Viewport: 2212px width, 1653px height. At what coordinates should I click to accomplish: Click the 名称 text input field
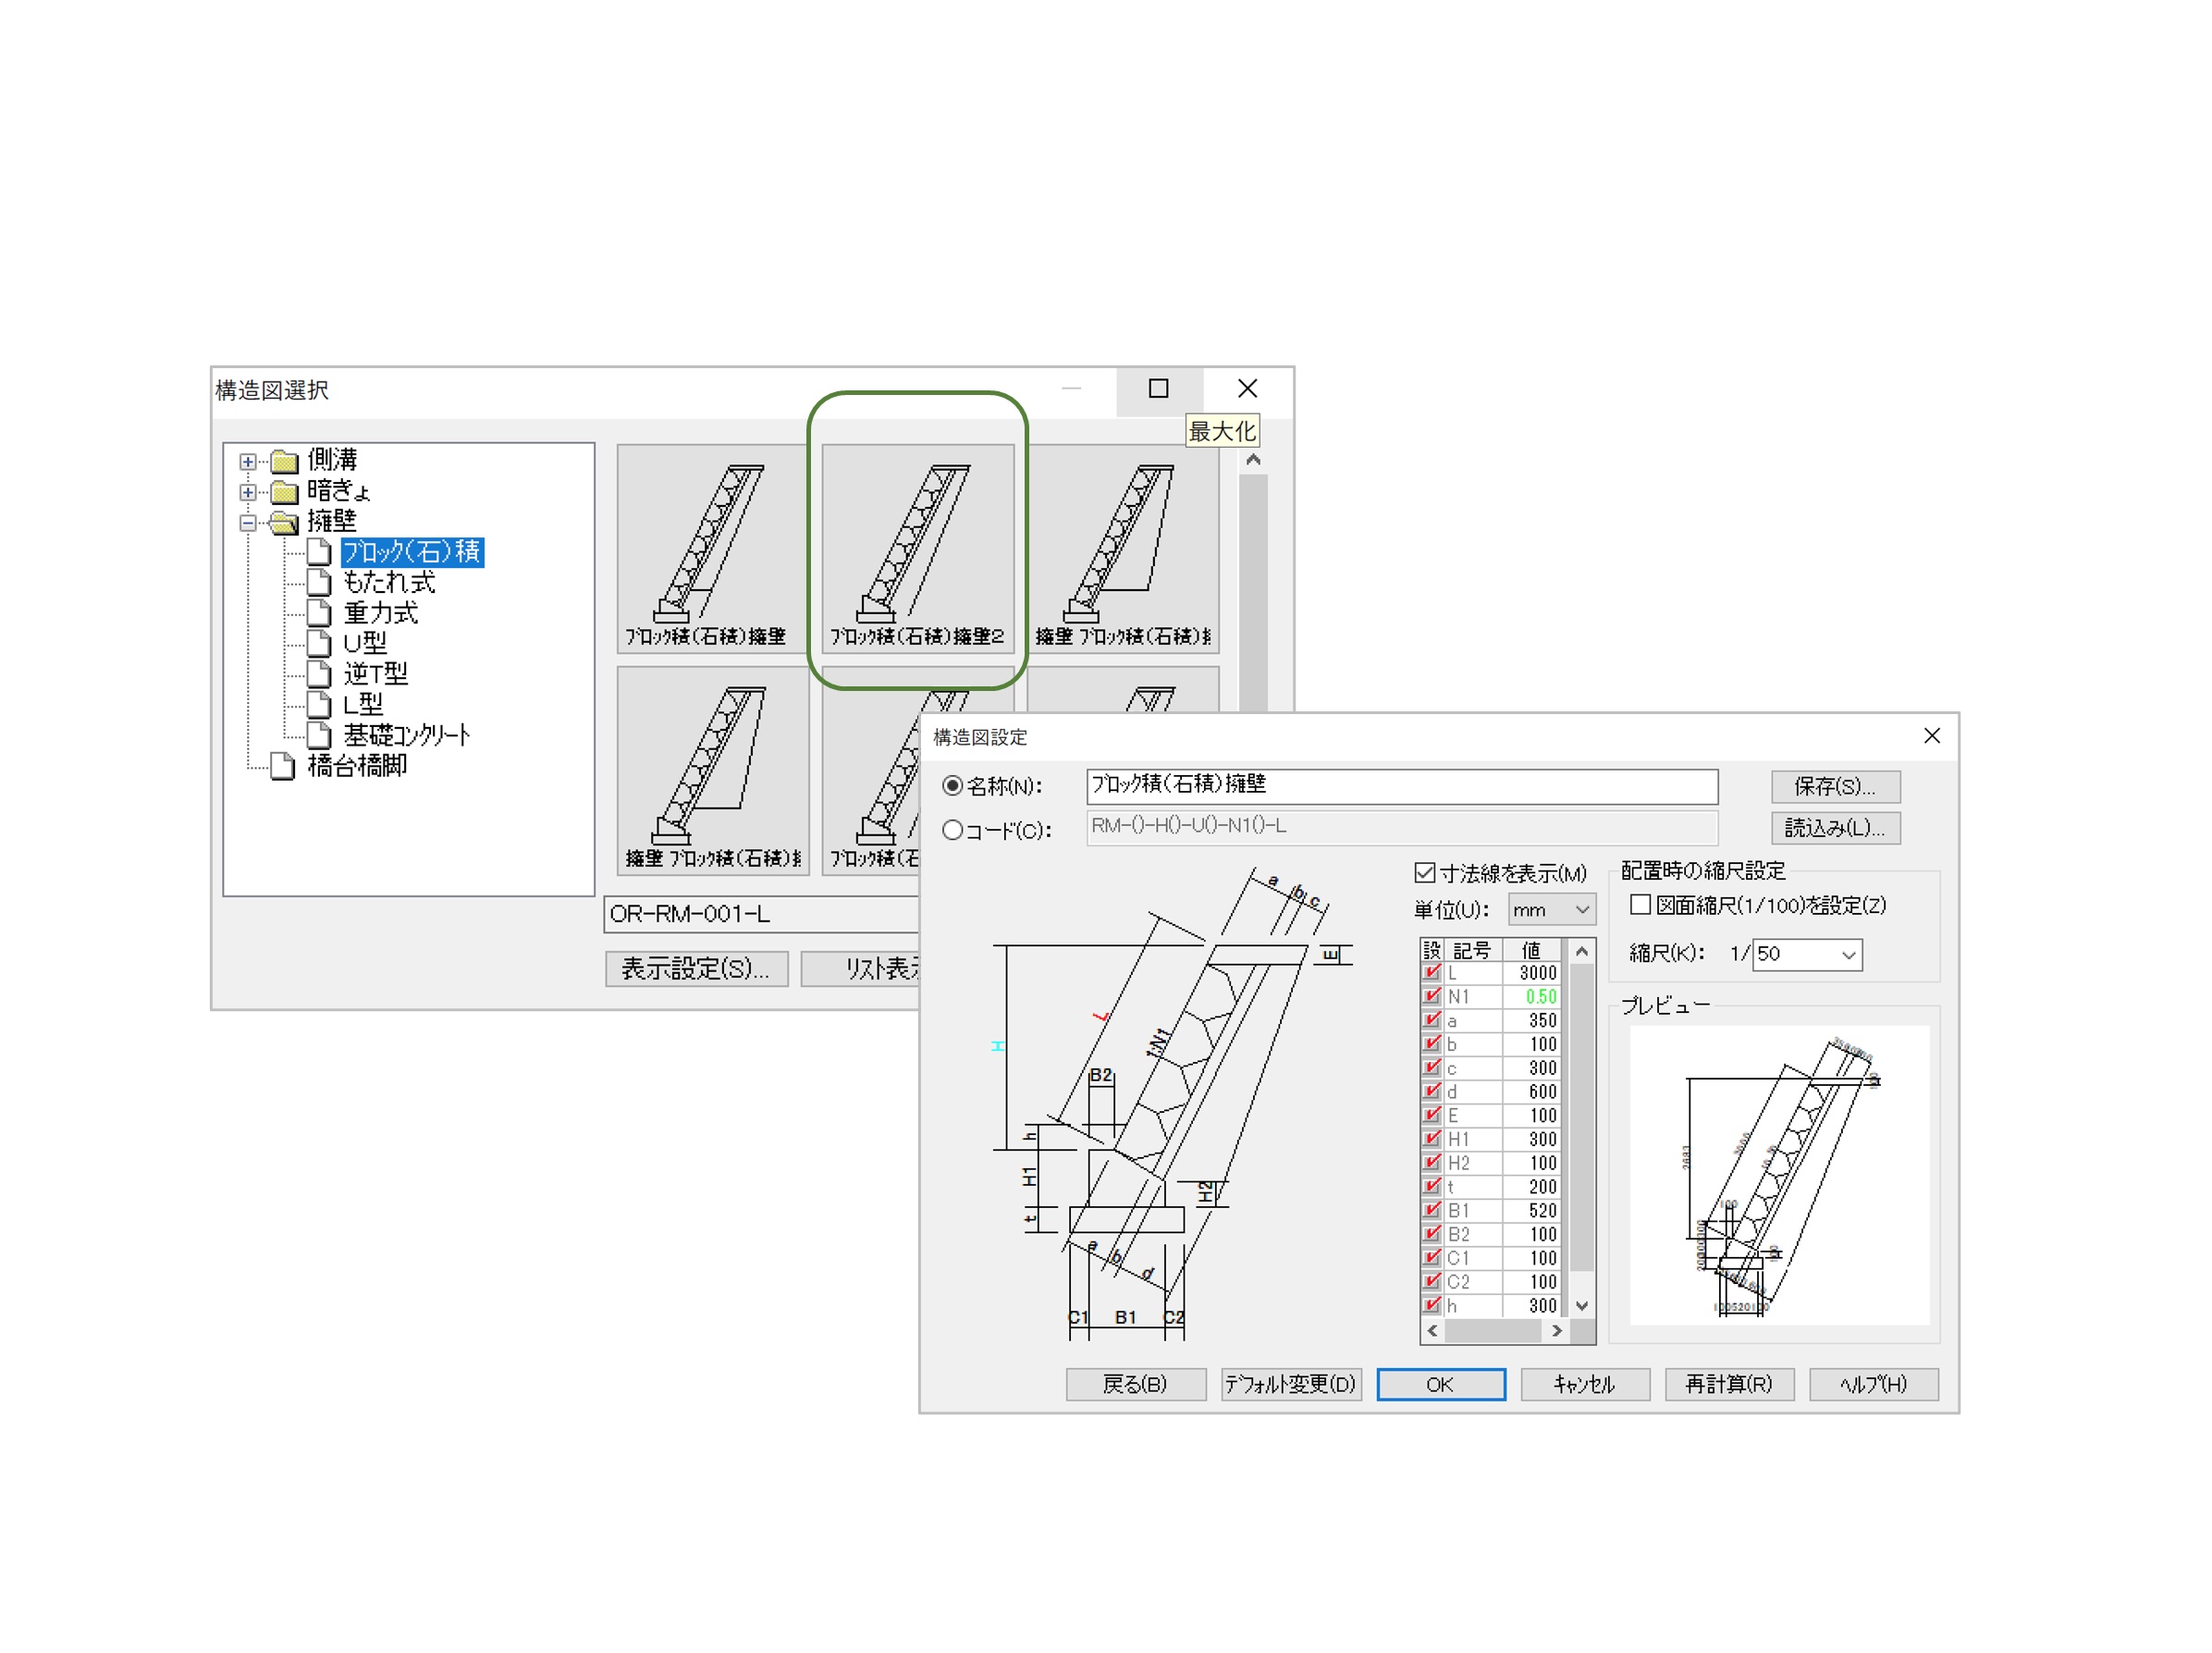(x=1400, y=786)
